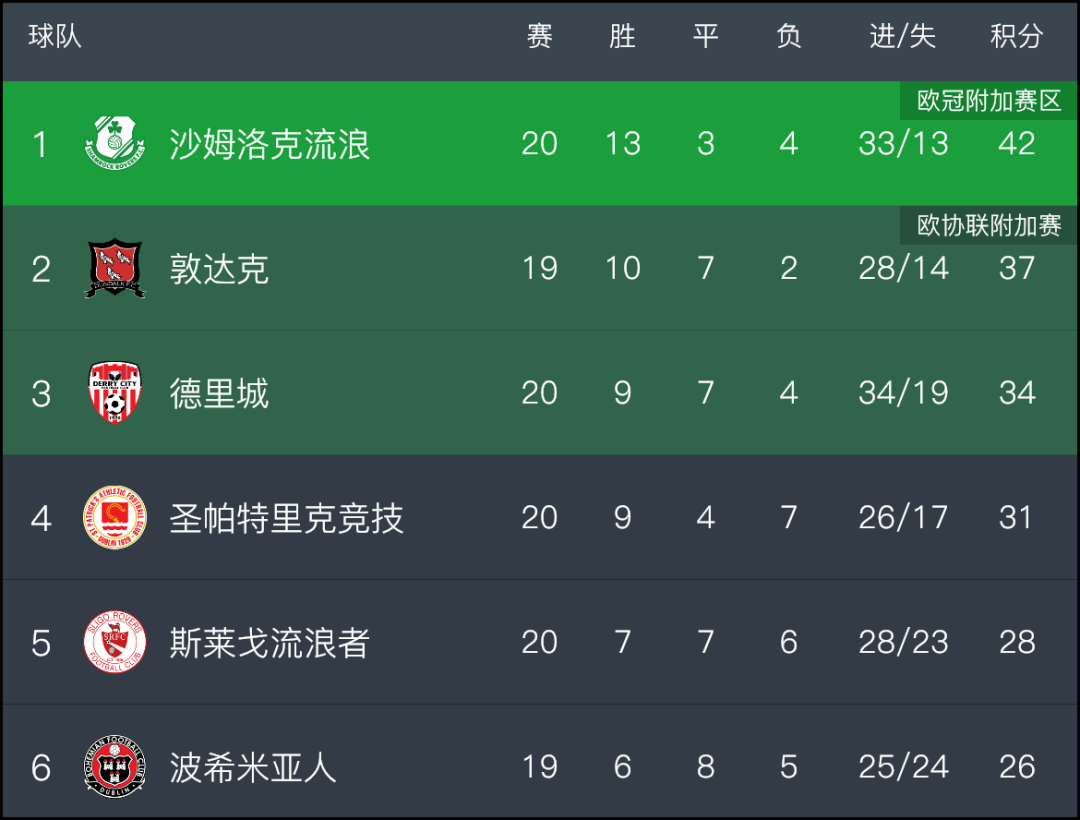Click the 胜 column header
The height and width of the screenshot is (820, 1080).
click(x=623, y=36)
